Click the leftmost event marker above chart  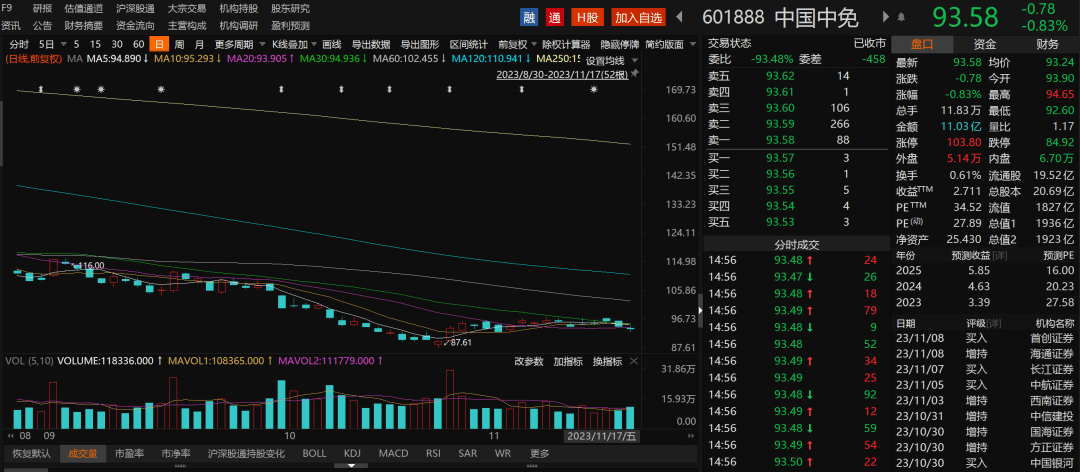[41, 90]
